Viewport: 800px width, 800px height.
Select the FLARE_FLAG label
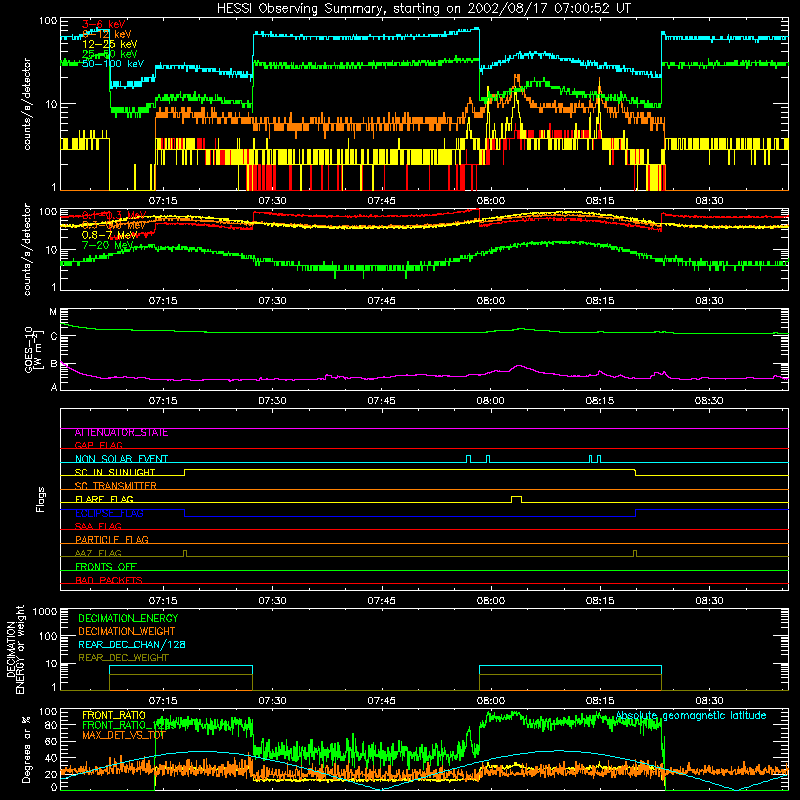point(104,499)
